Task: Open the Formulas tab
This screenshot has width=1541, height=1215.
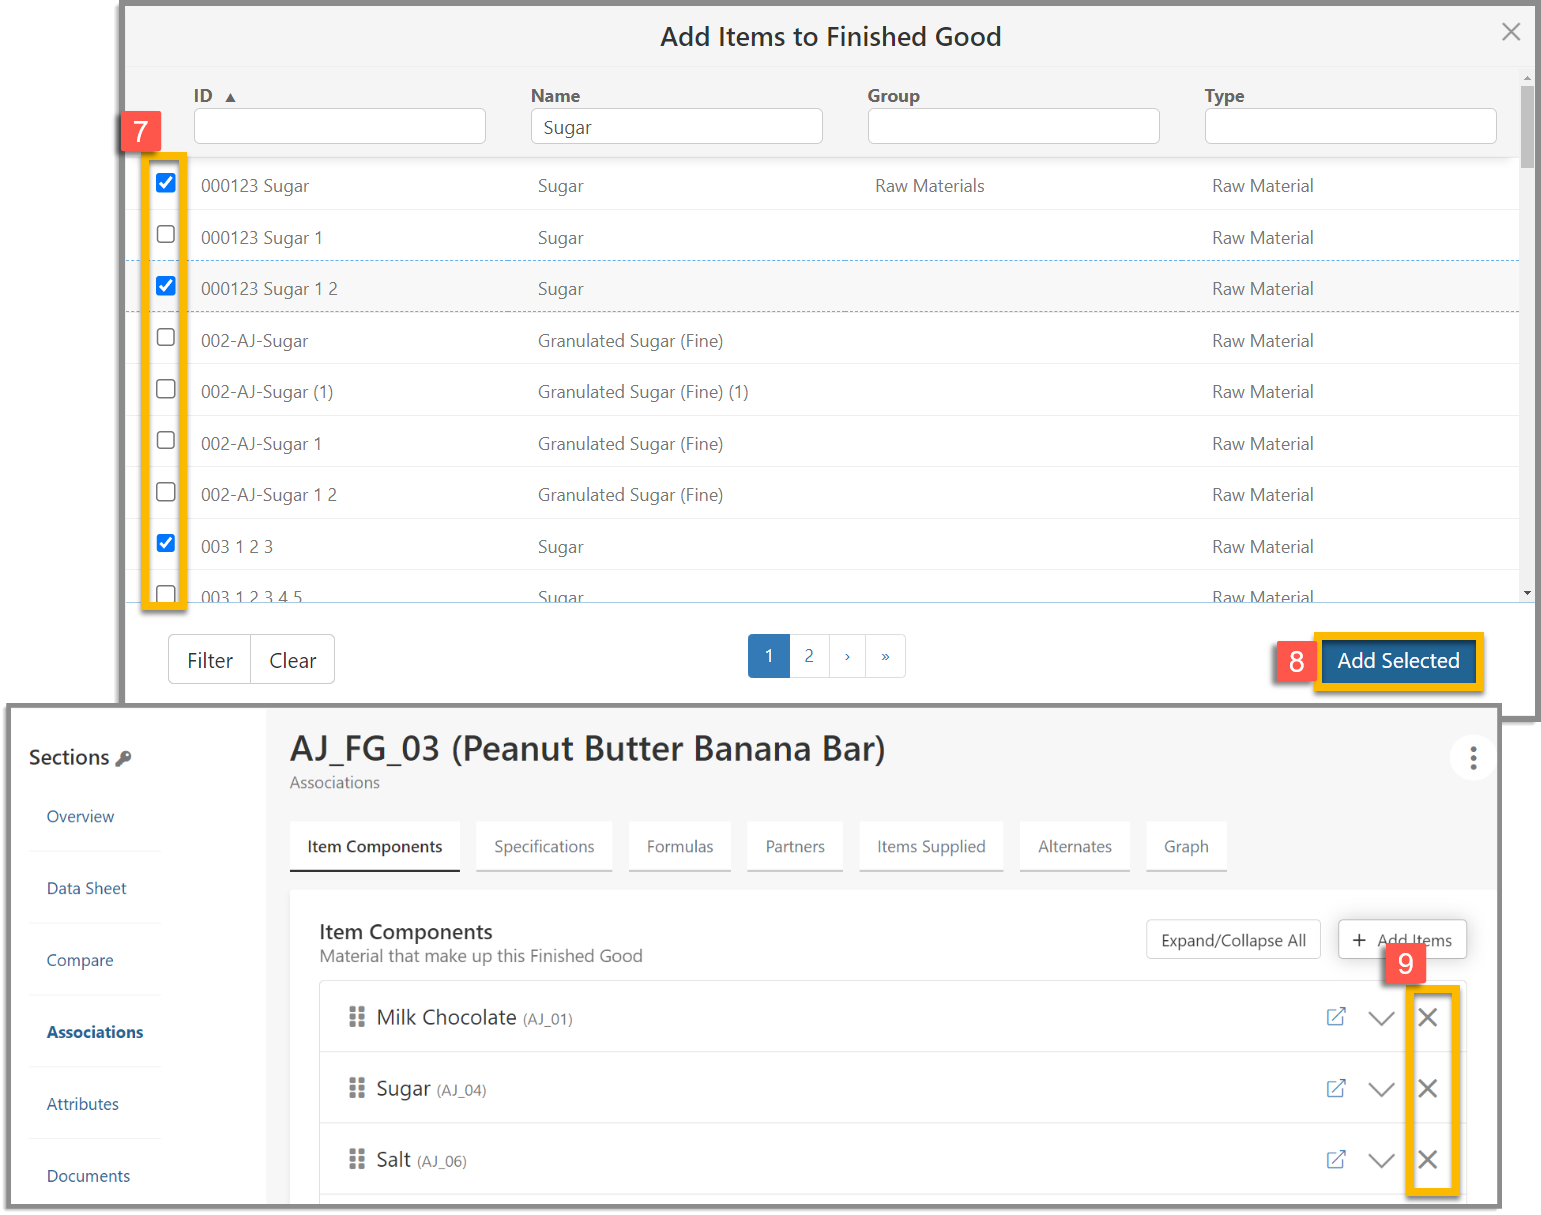Action: coord(680,846)
